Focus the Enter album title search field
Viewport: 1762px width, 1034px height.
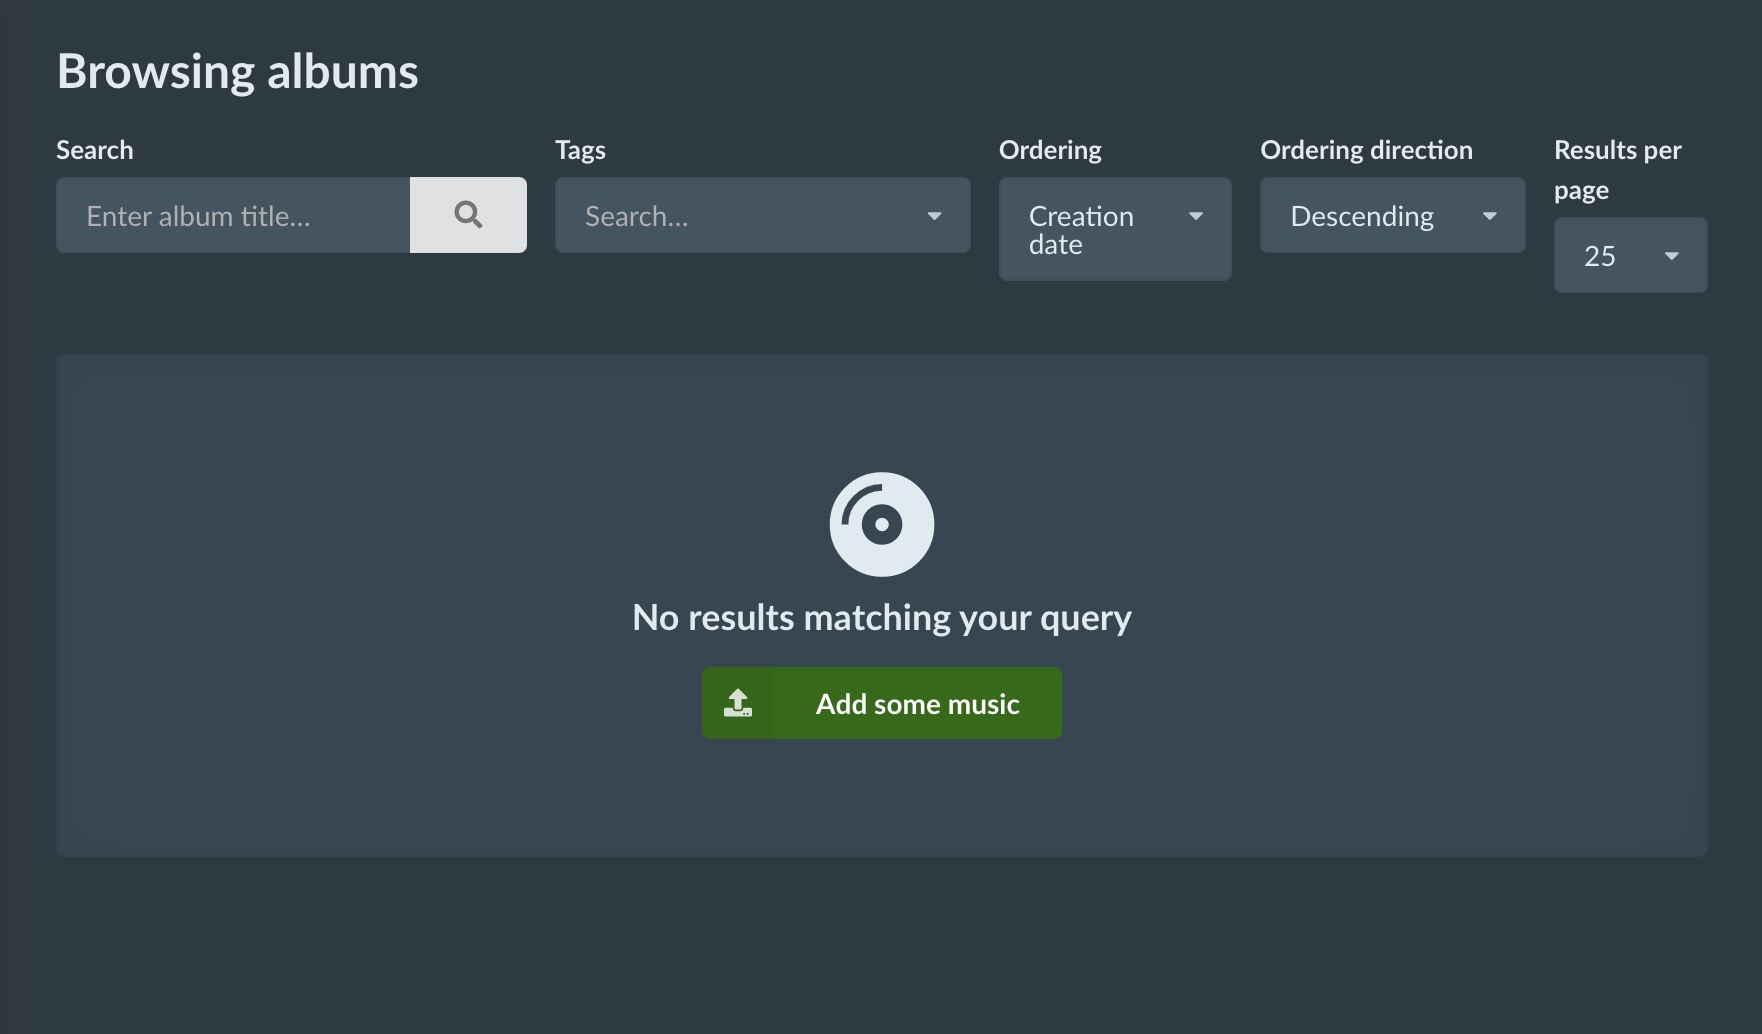233,216
